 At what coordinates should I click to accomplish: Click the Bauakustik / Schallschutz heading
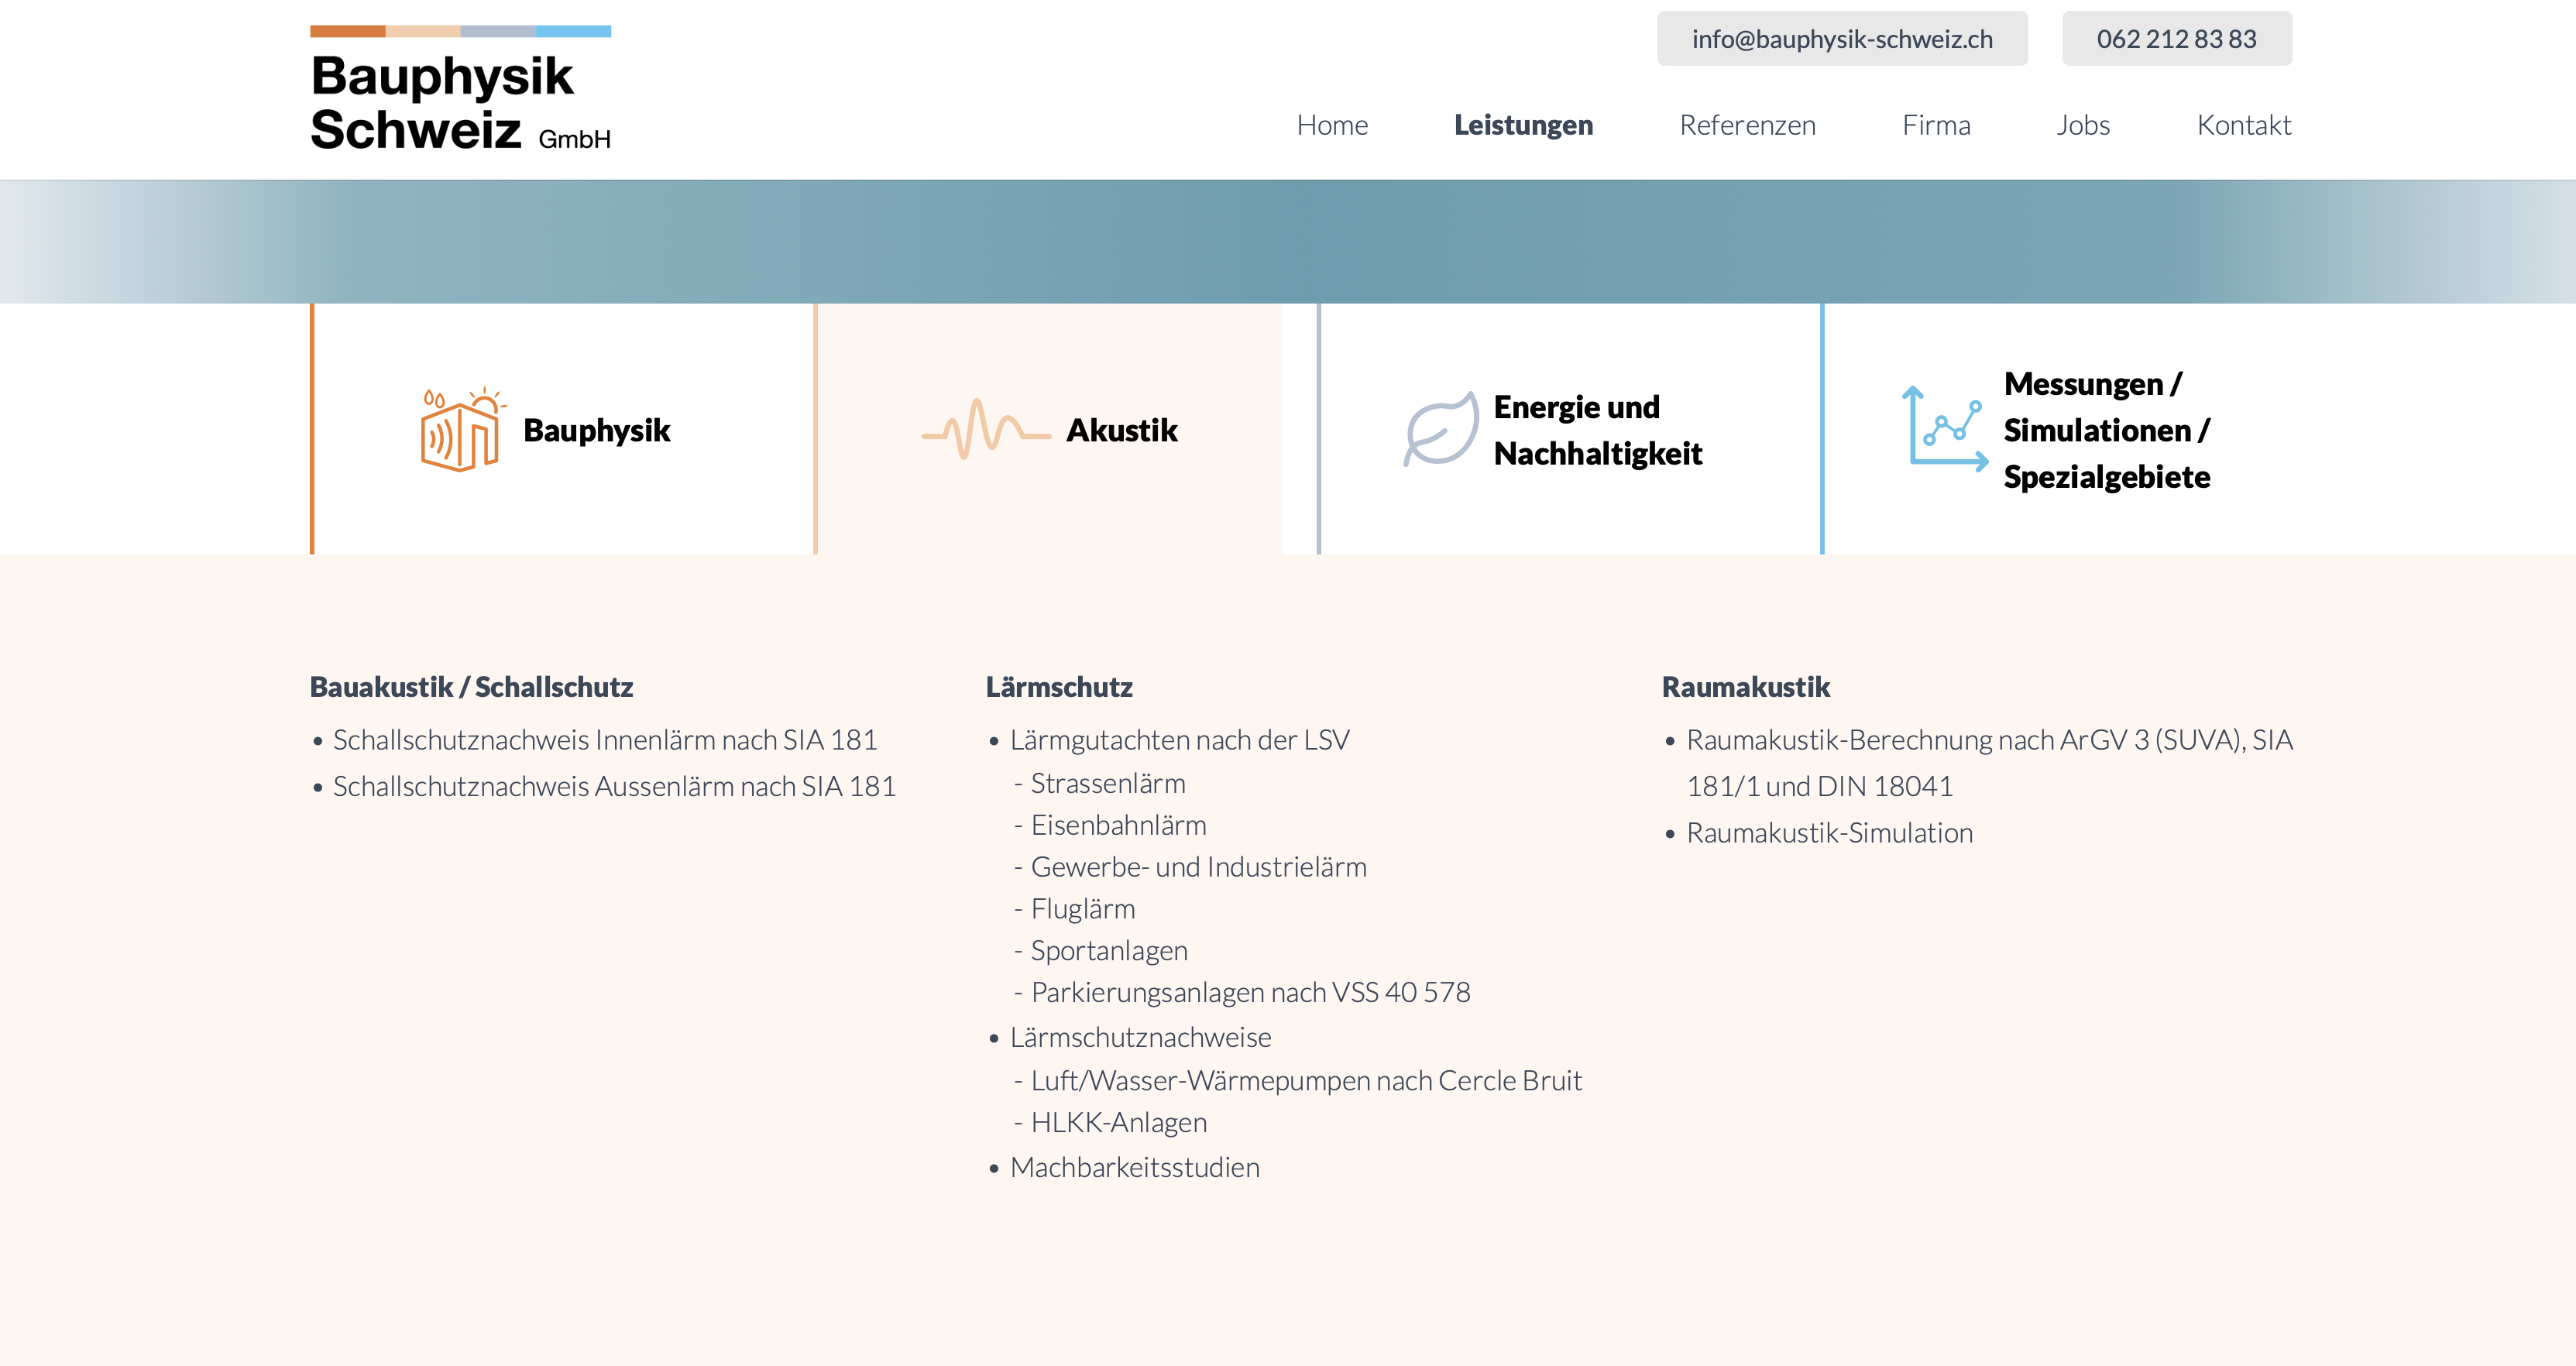point(471,687)
